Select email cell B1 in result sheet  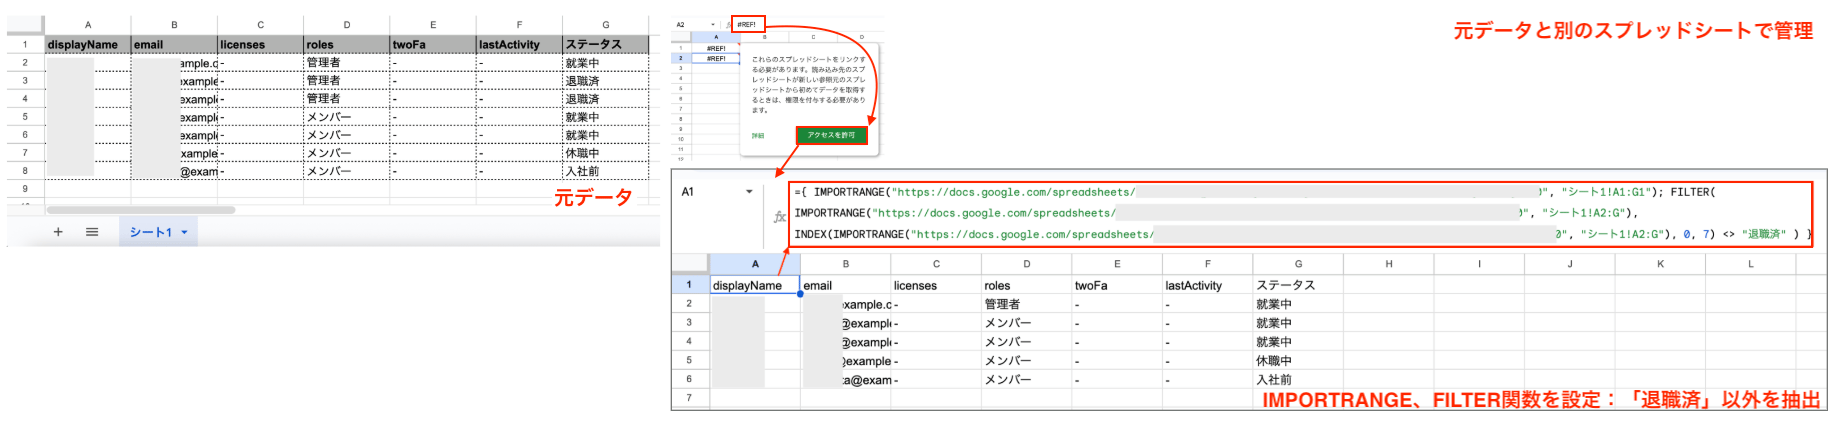[x=846, y=285]
